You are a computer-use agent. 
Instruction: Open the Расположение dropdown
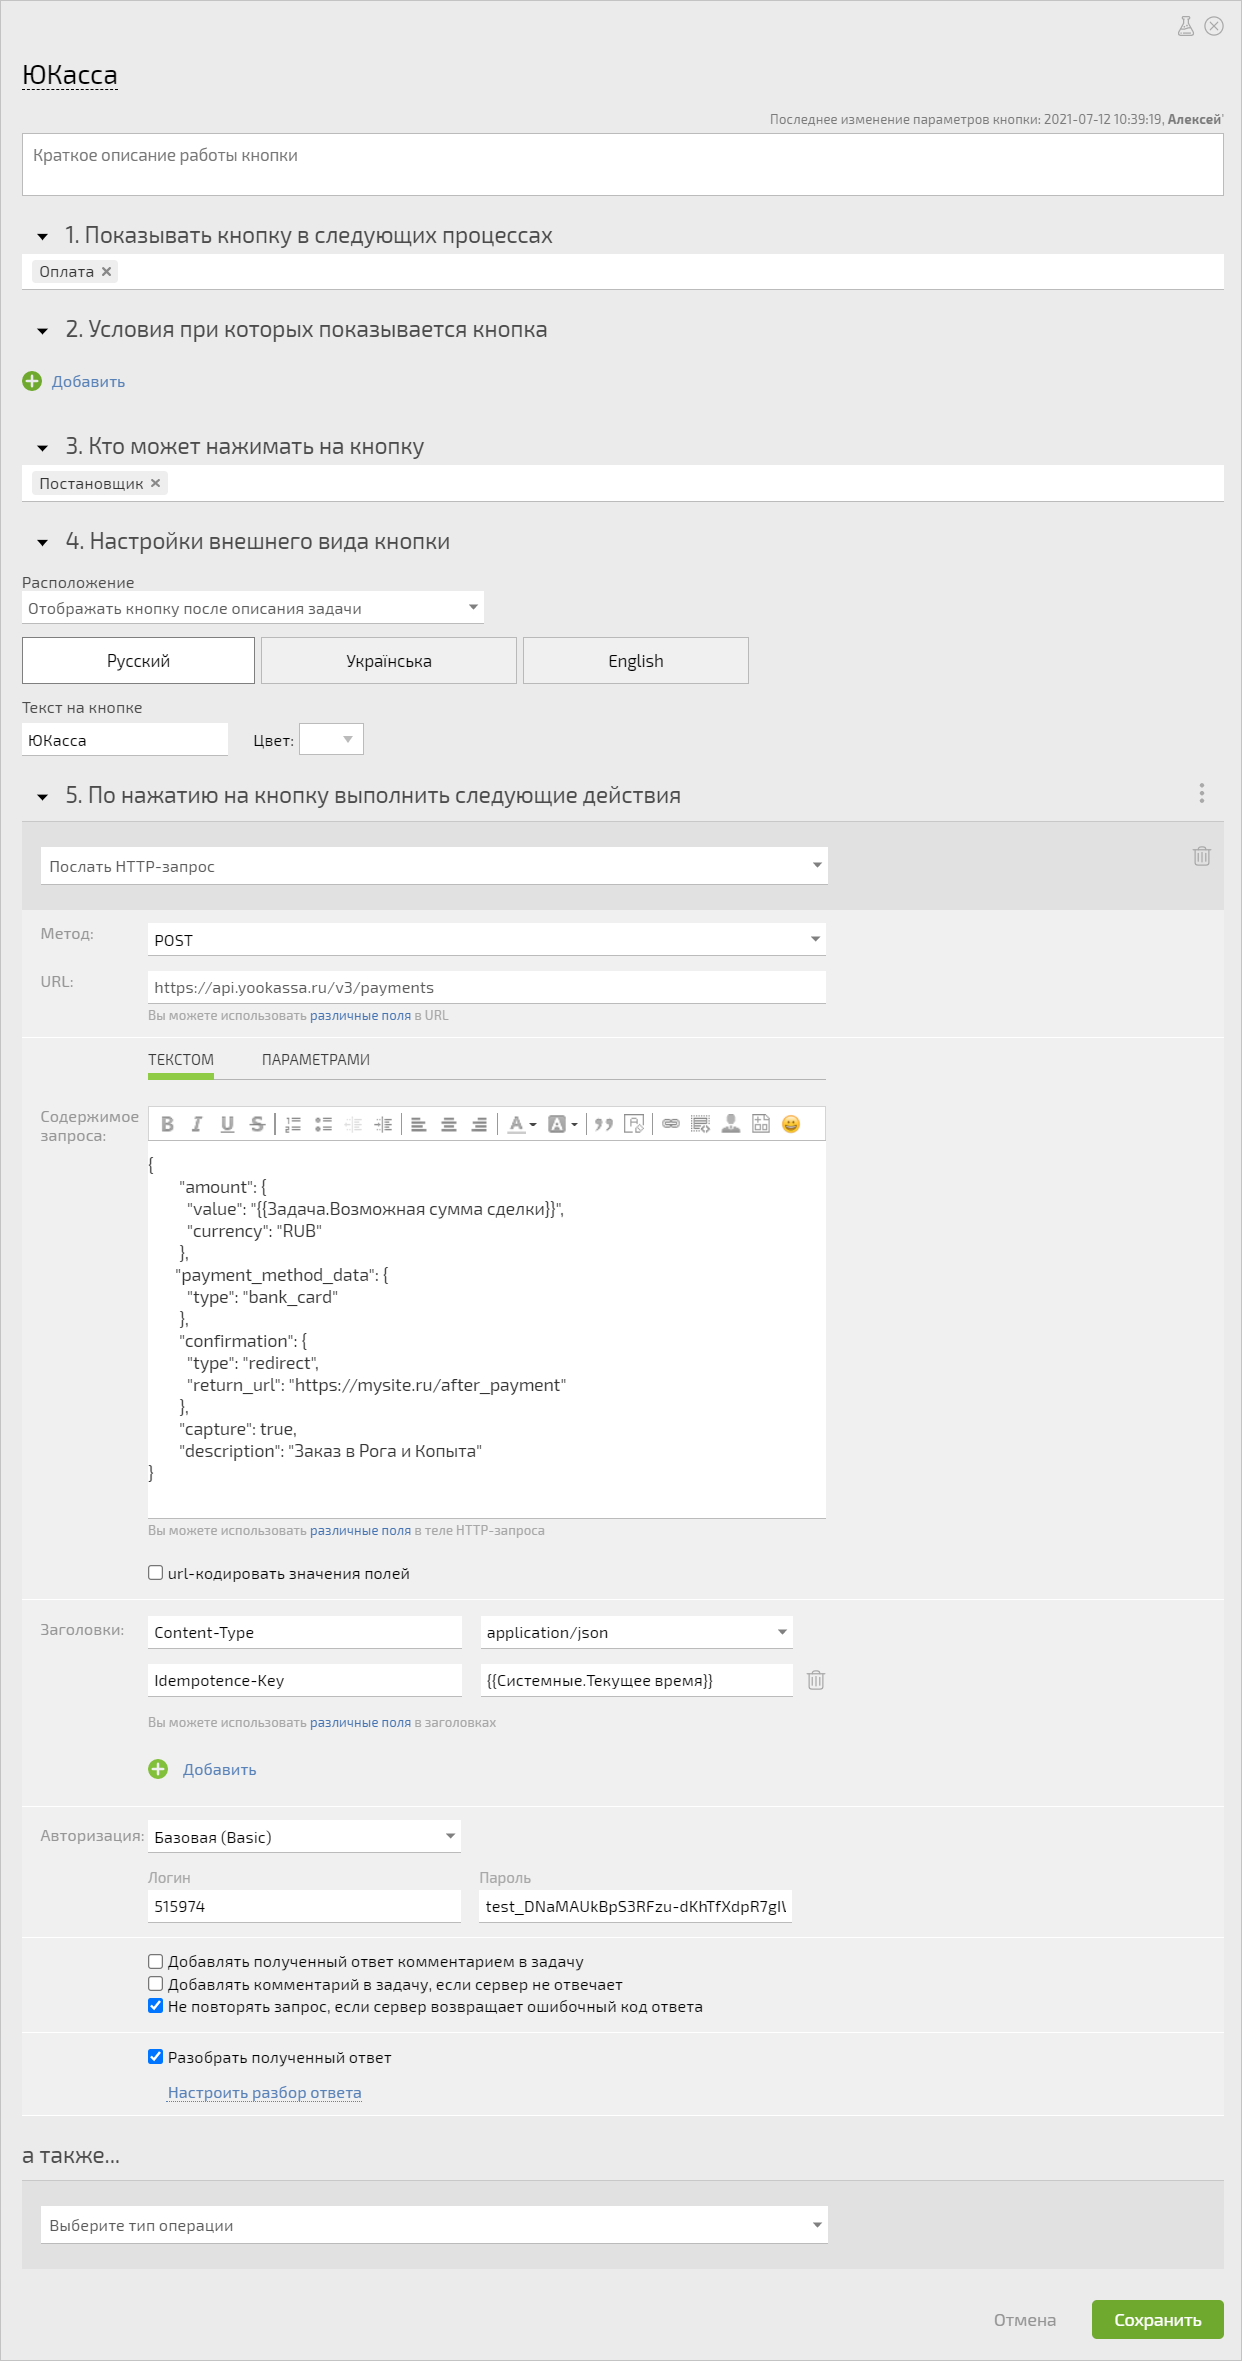coord(253,608)
